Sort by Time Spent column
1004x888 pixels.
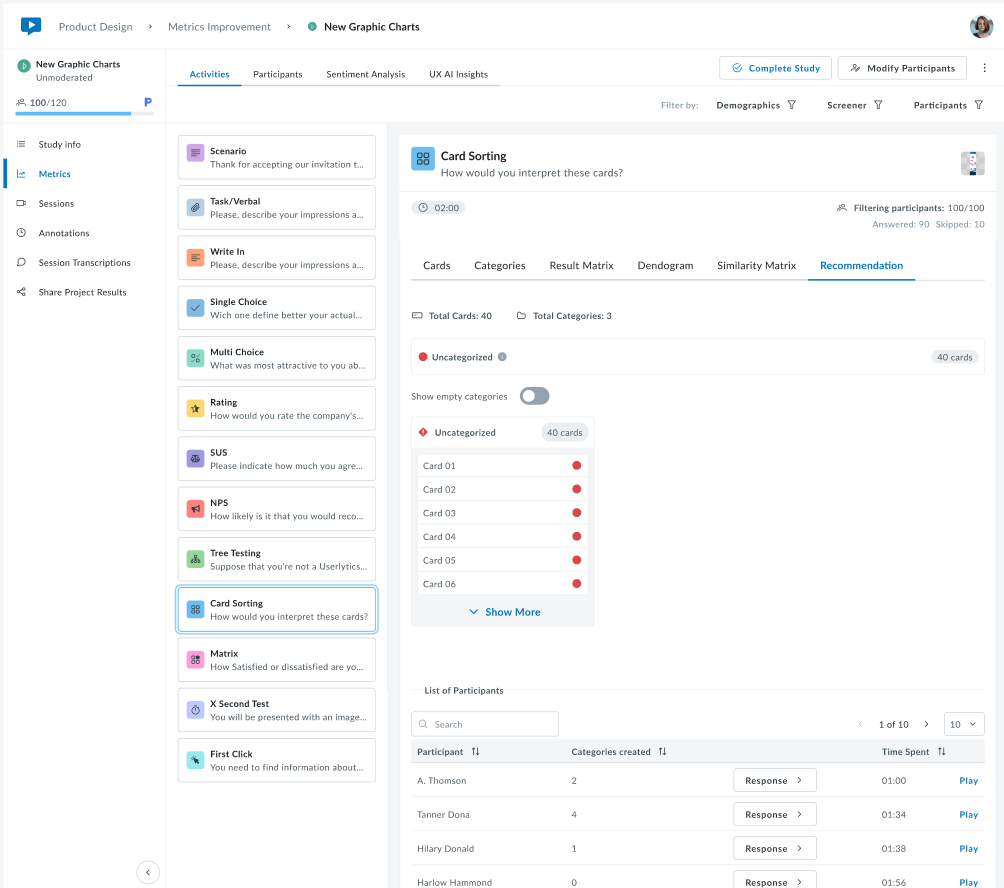tap(941, 752)
